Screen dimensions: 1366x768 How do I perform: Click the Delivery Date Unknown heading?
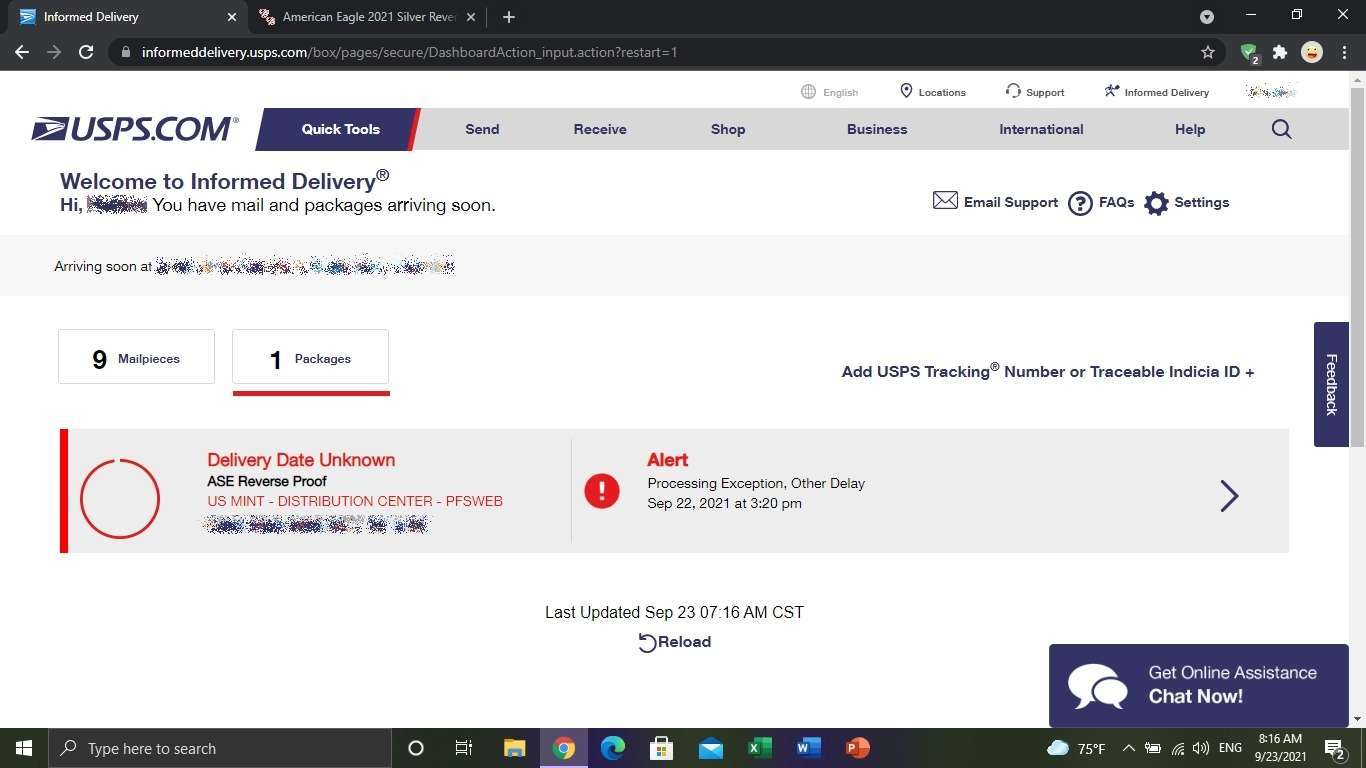coord(301,460)
